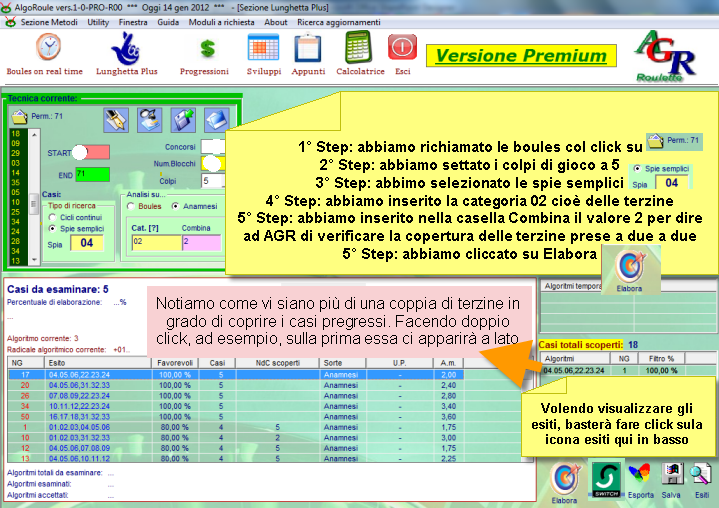Sort results by Casi column header

click(217, 363)
